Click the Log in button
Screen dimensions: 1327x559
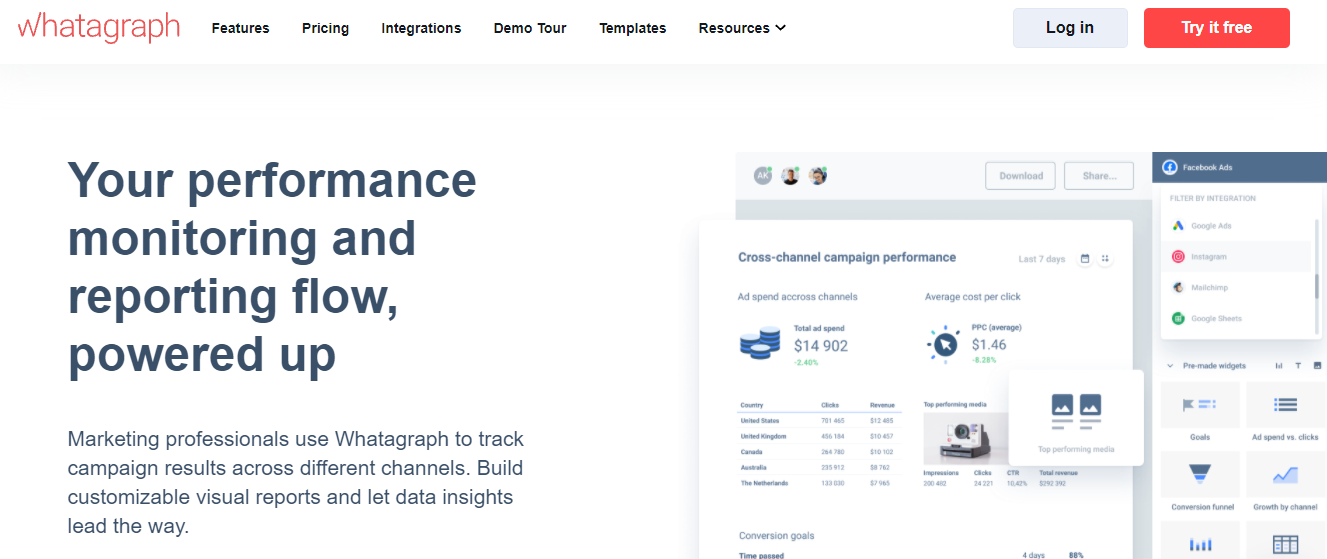coord(1069,28)
